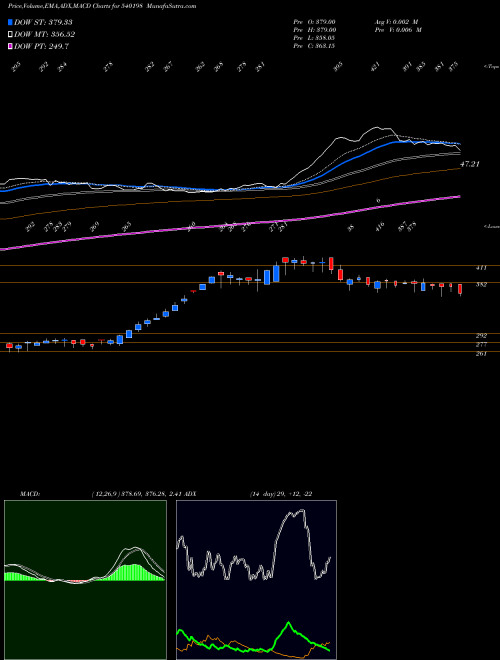Click the 47.21 label beside EMA lines

[x=470, y=164]
